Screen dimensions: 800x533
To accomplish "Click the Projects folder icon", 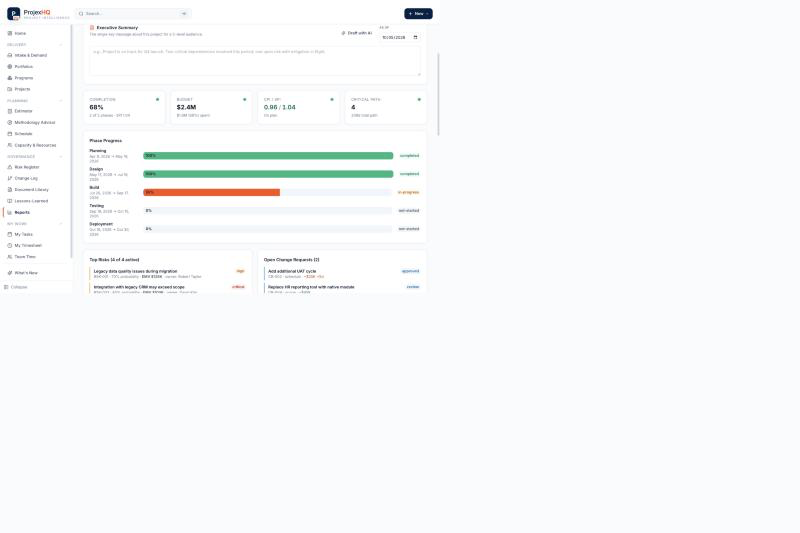I will click(x=10, y=89).
